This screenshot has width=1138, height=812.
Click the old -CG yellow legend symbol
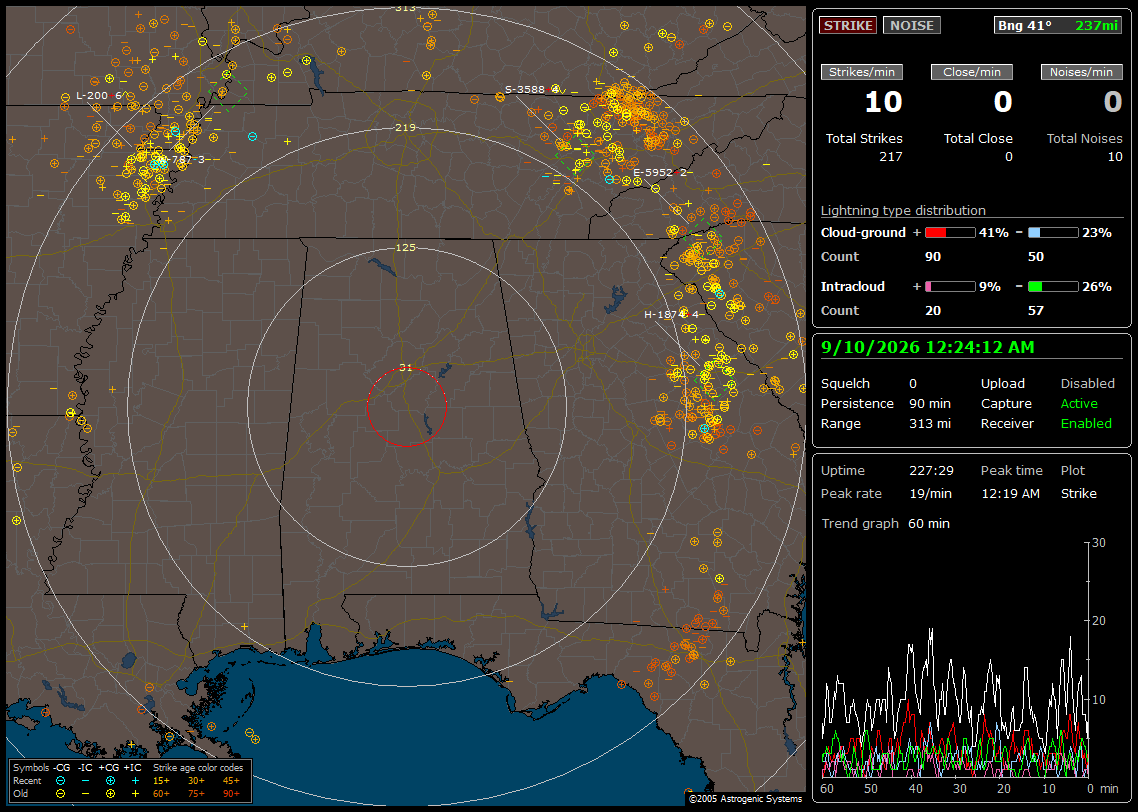click(x=61, y=794)
